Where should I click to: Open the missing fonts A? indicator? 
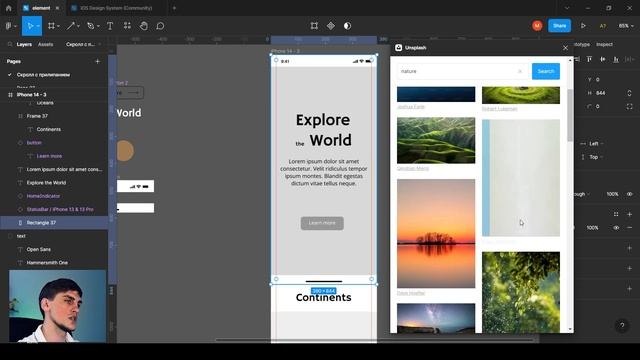(602, 26)
